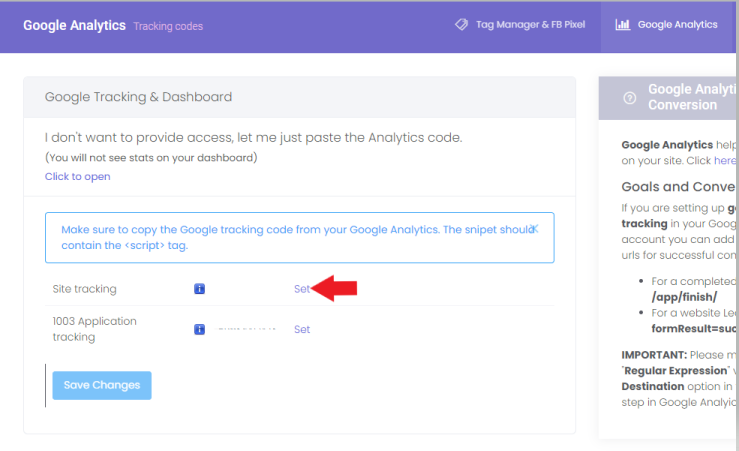Follow the "here" link in Conversion panel
Image resolution: width=739 pixels, height=451 pixels.
pos(724,160)
